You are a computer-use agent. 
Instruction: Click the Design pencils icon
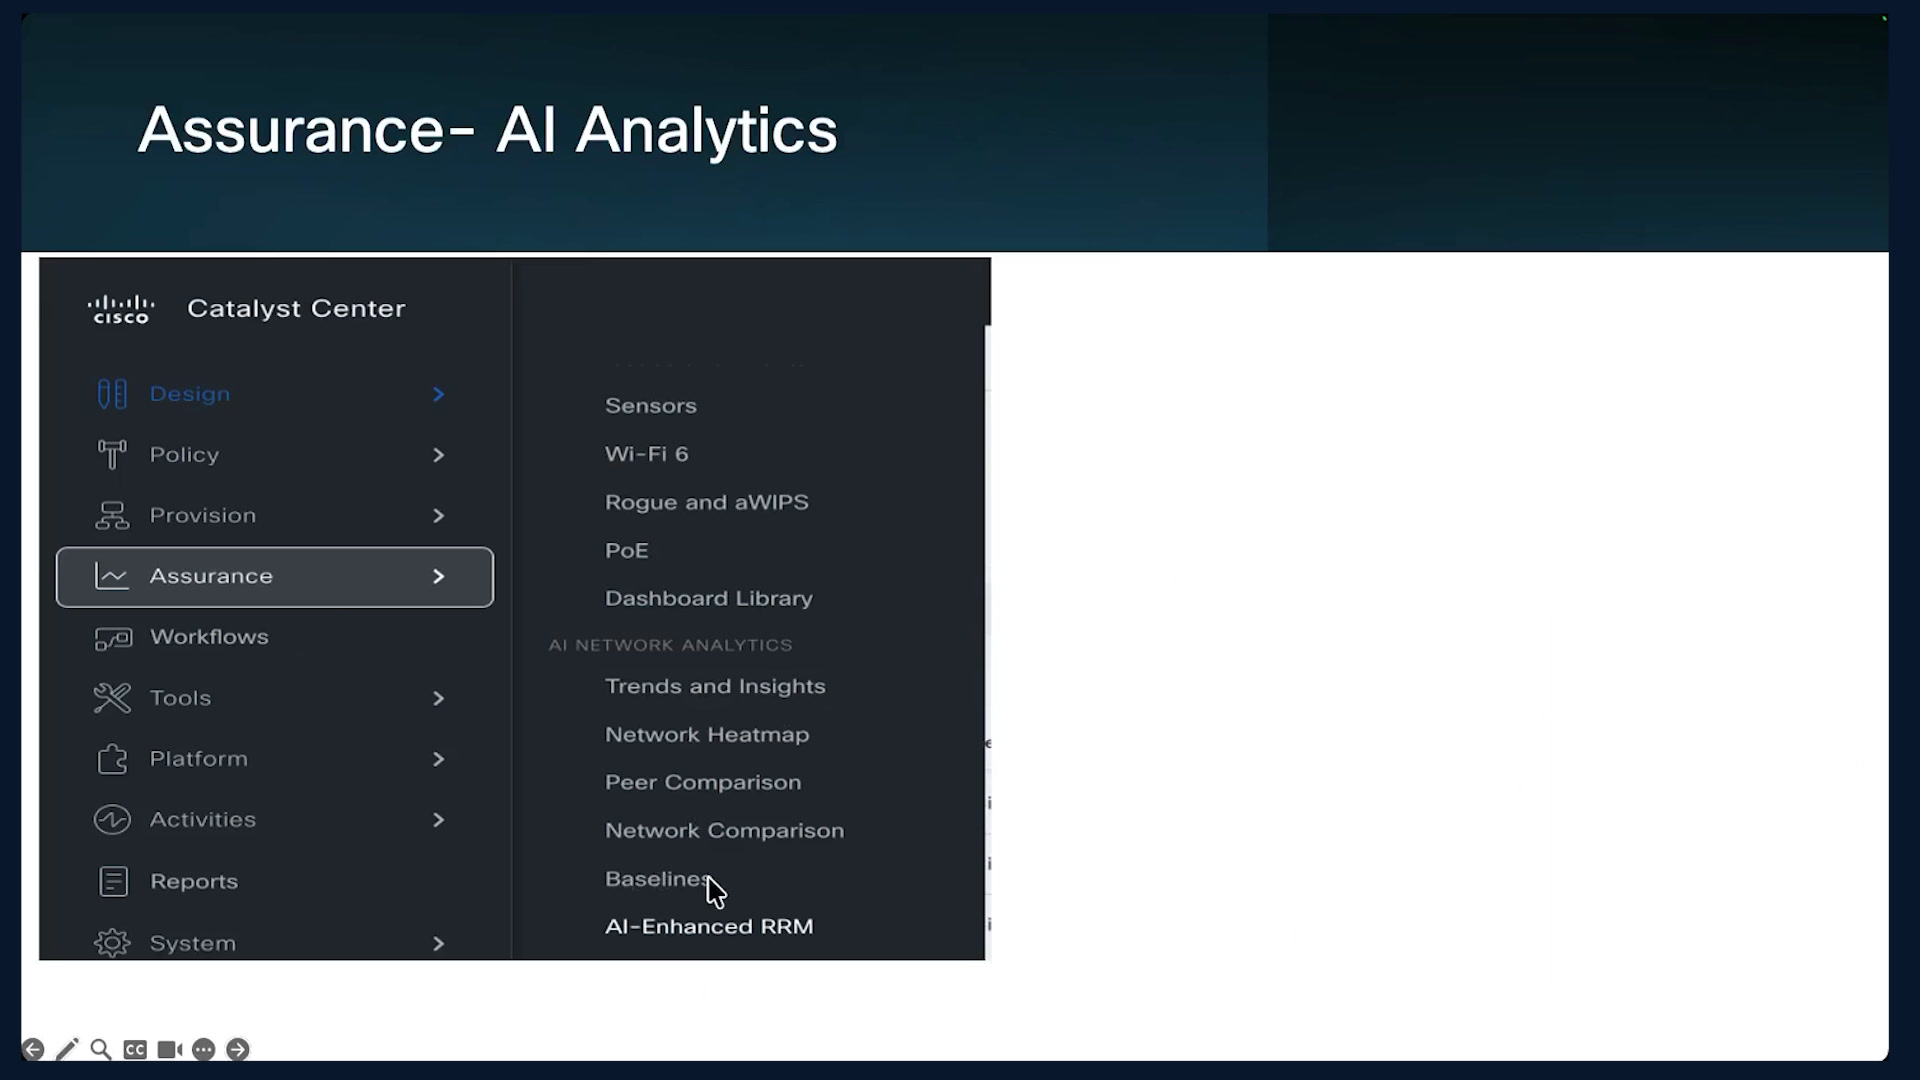coord(112,394)
